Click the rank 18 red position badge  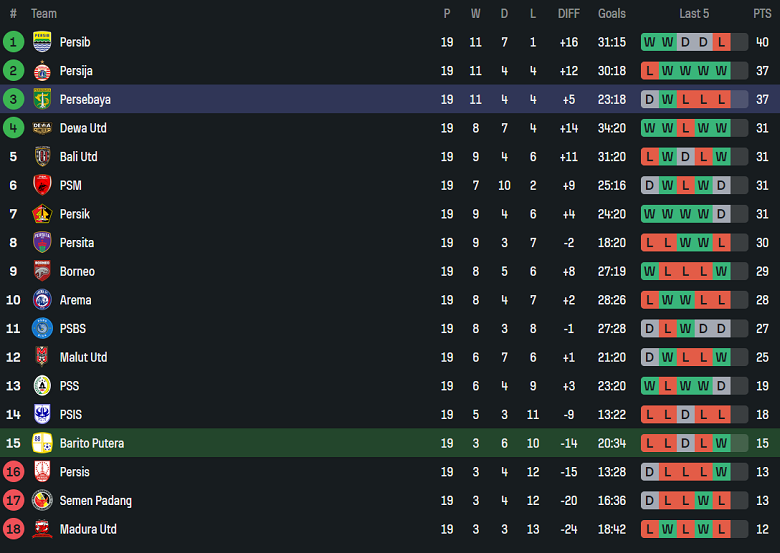click(13, 529)
